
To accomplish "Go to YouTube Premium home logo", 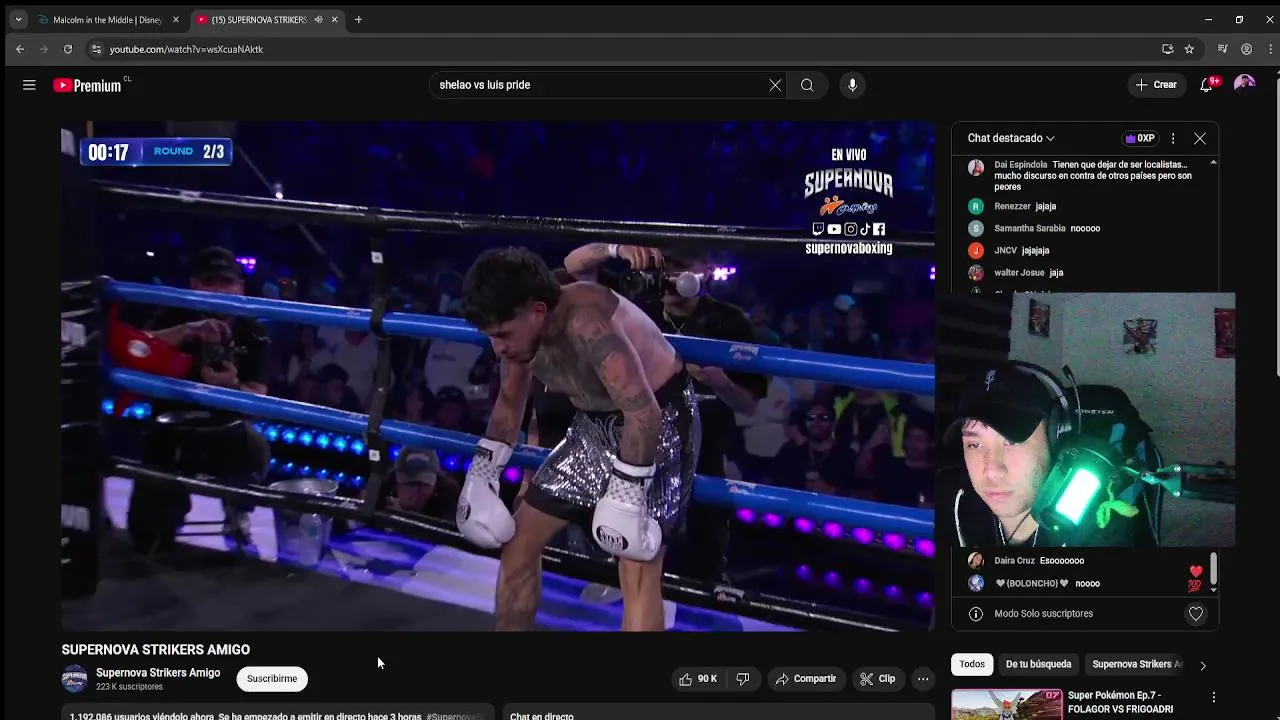I will tap(88, 85).
